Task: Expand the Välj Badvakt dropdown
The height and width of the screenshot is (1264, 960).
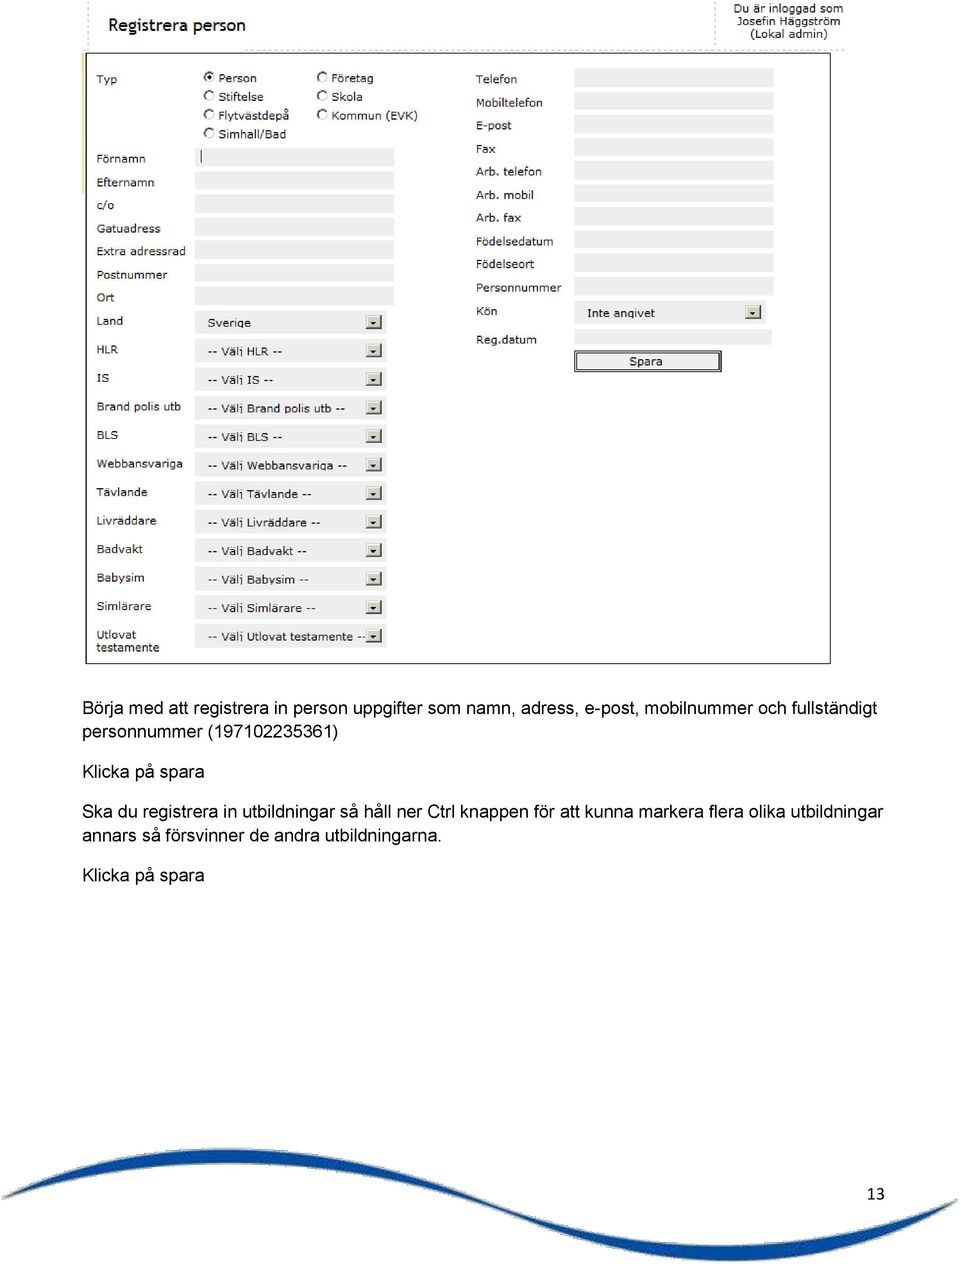Action: pyautogui.click(x=291, y=550)
